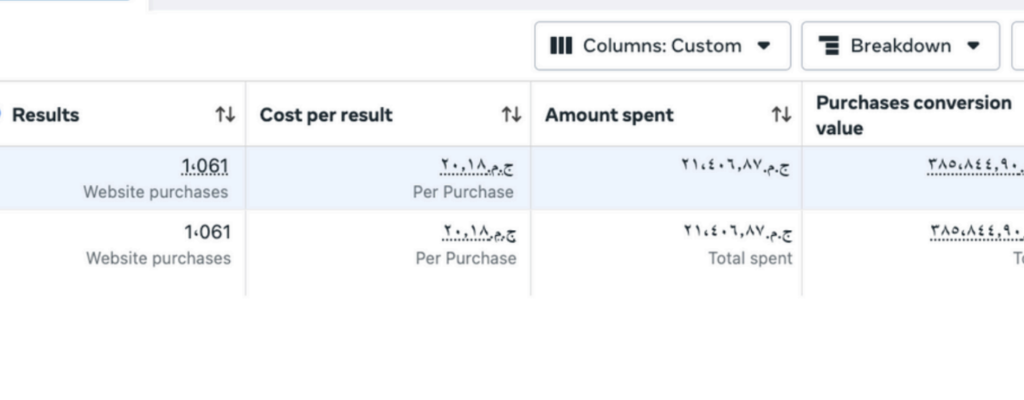Expand the Breakdown dropdown caret
This screenshot has width=1024, height=400.
coord(972,46)
